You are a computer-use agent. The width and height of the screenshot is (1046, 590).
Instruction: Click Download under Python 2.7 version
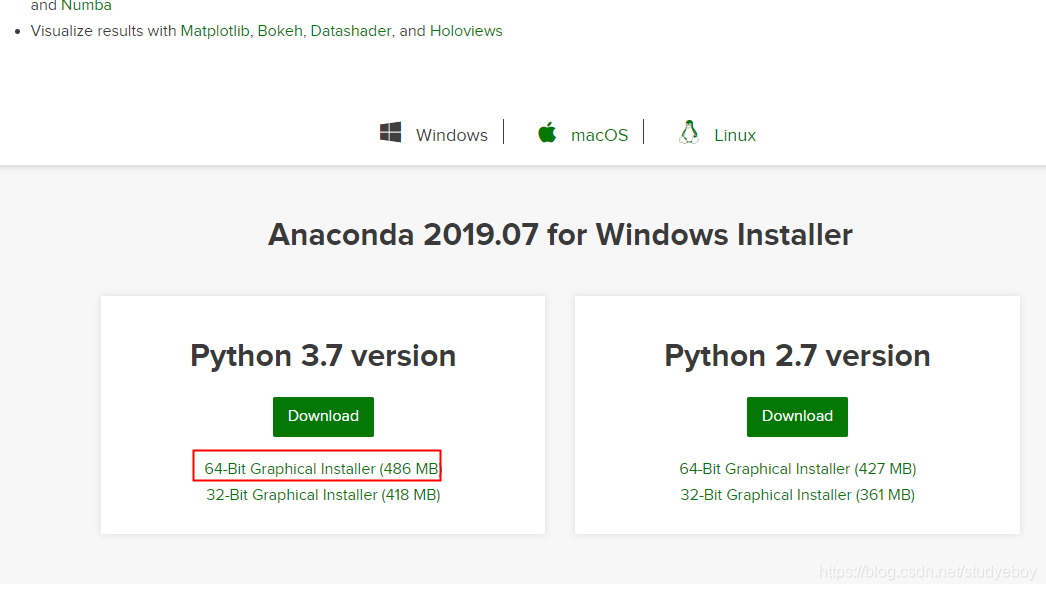click(797, 416)
